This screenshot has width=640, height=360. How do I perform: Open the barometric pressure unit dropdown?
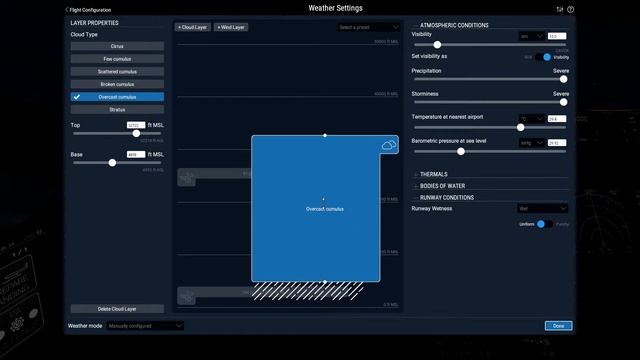click(532, 143)
